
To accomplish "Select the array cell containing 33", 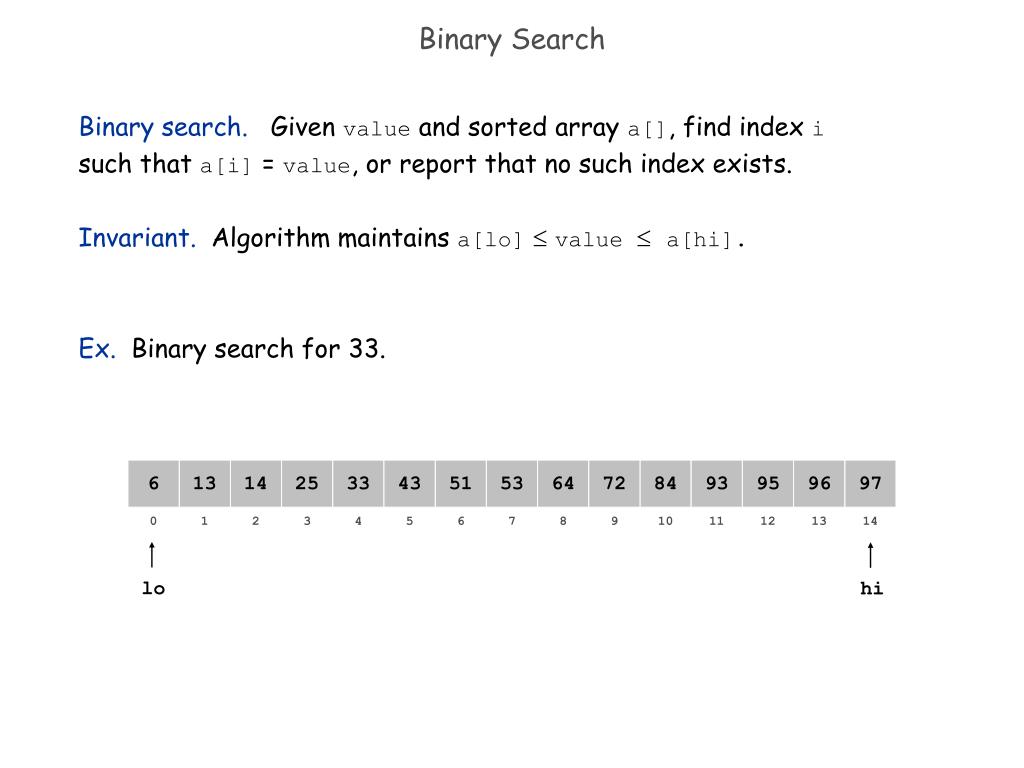I will click(358, 483).
